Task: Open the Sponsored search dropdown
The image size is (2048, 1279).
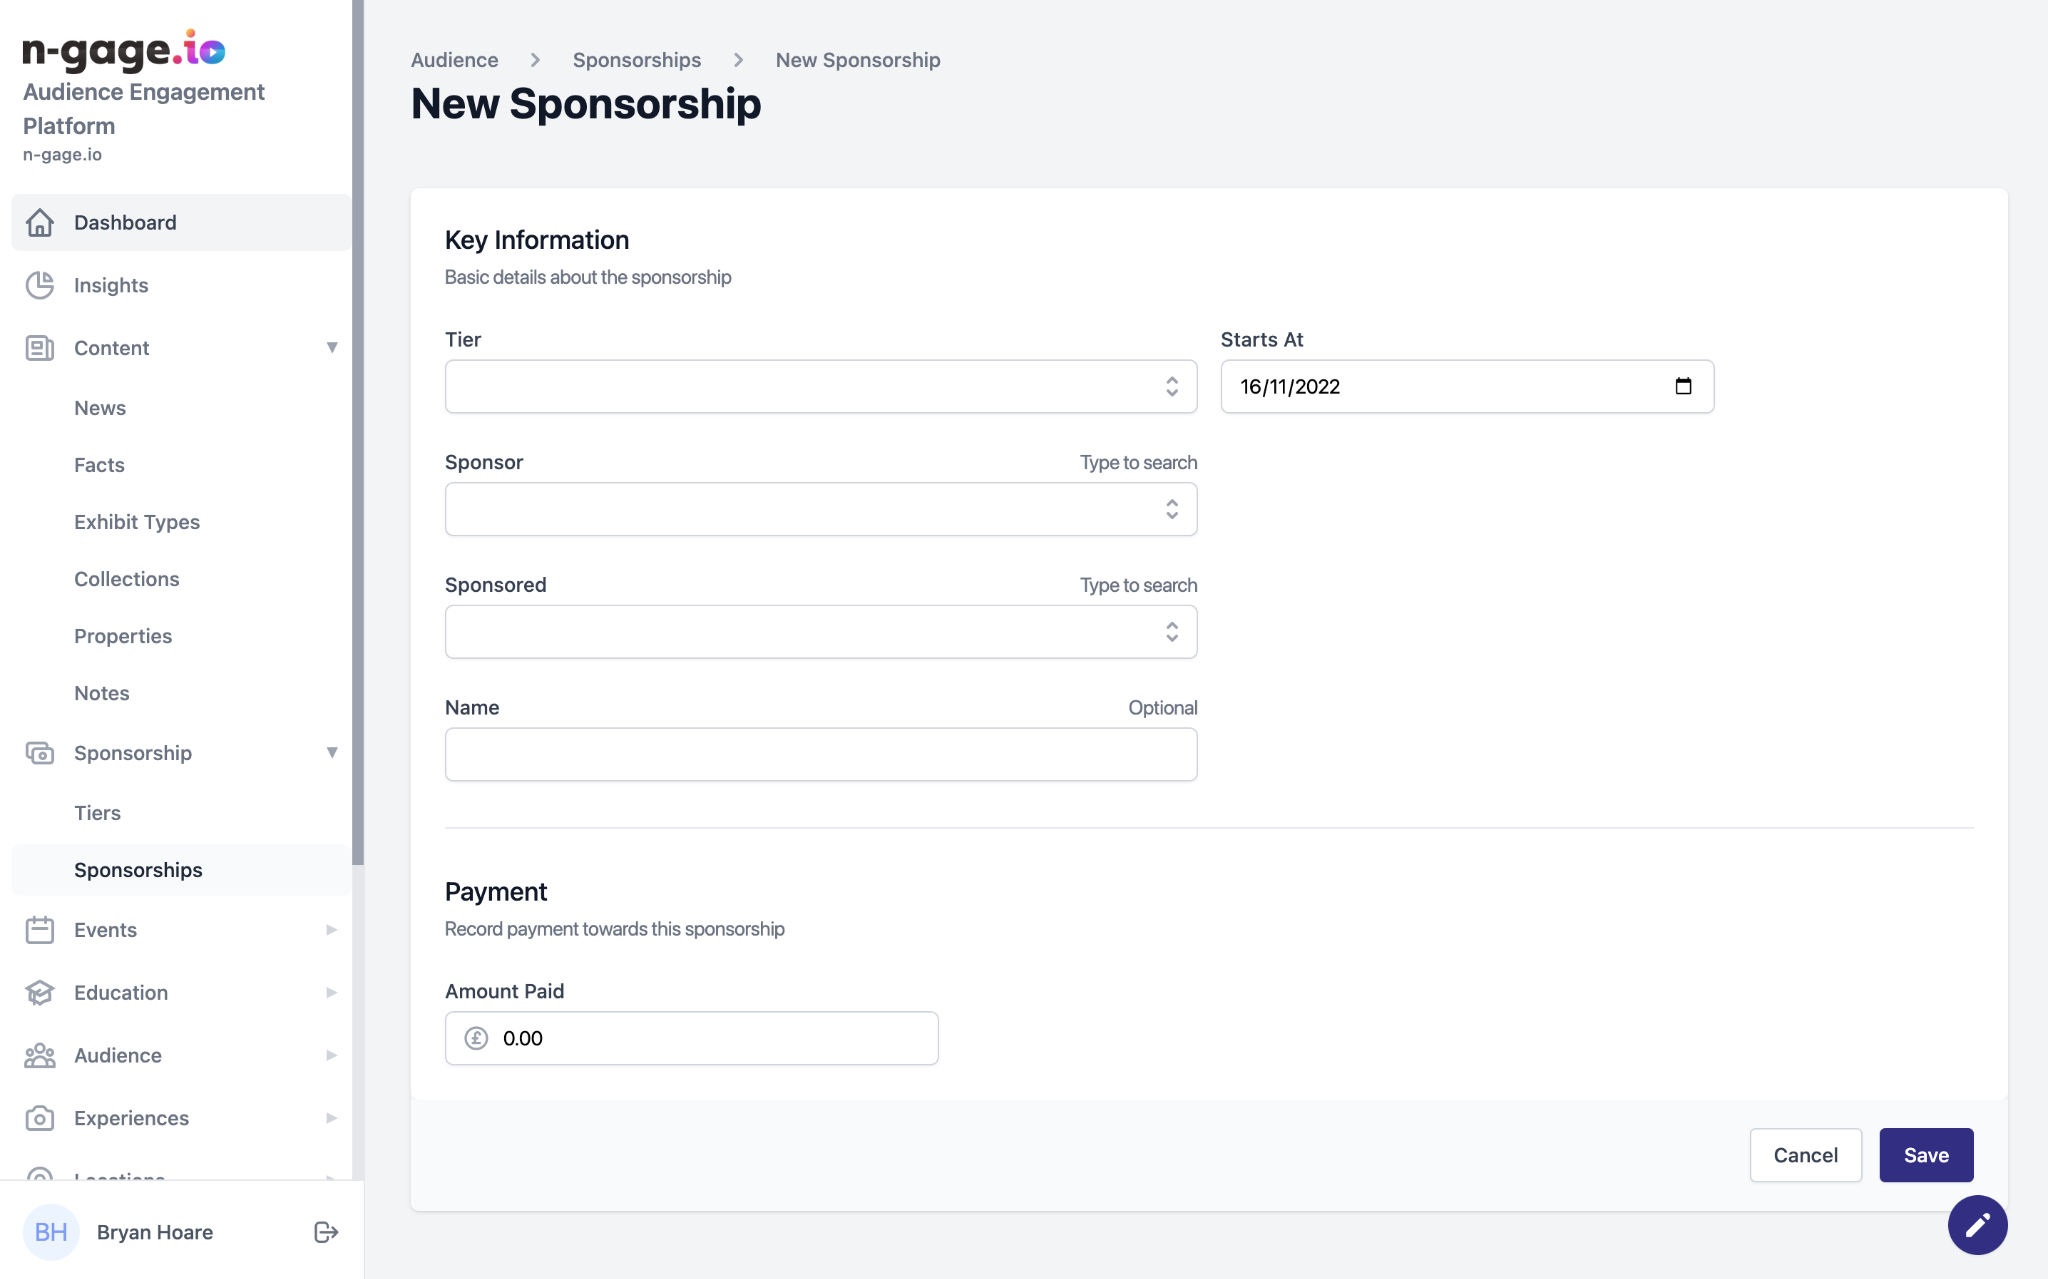Action: [x=820, y=632]
